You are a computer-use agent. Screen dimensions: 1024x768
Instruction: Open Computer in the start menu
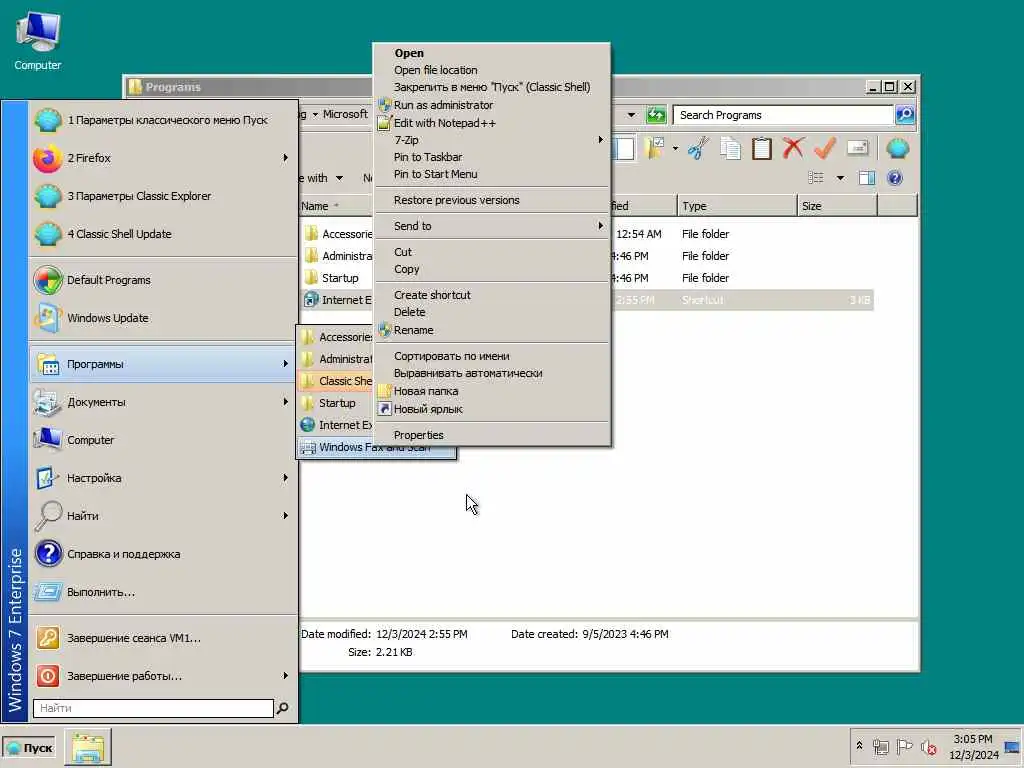(163, 440)
